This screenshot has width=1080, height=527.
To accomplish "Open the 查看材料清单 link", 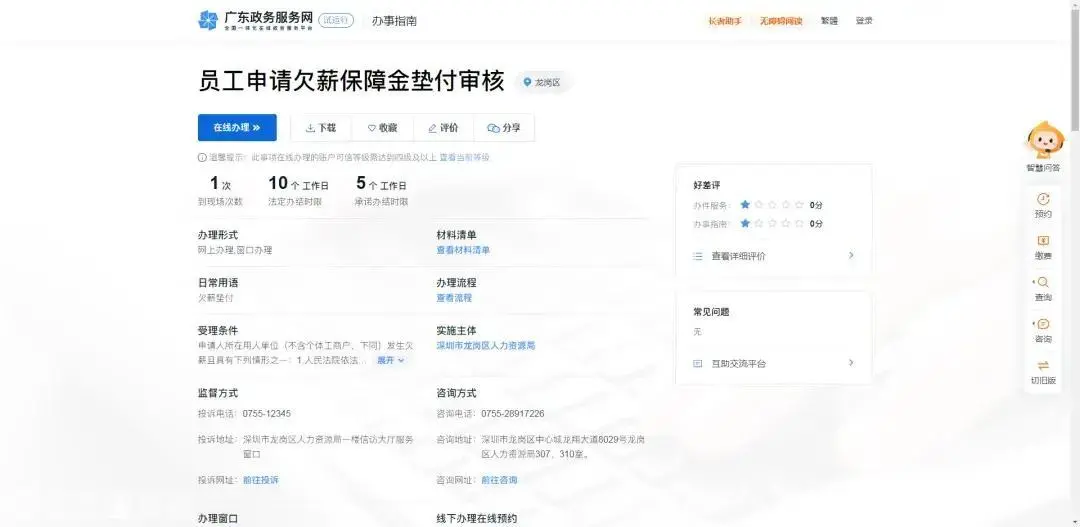I will point(463,250).
